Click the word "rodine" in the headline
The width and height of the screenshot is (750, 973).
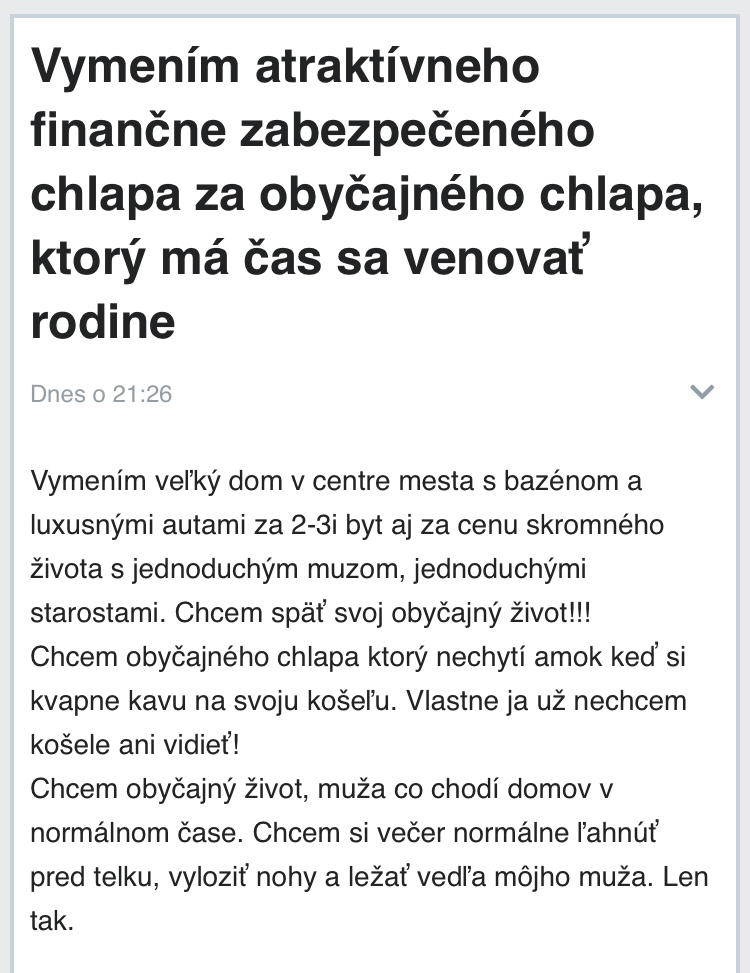click(x=103, y=322)
